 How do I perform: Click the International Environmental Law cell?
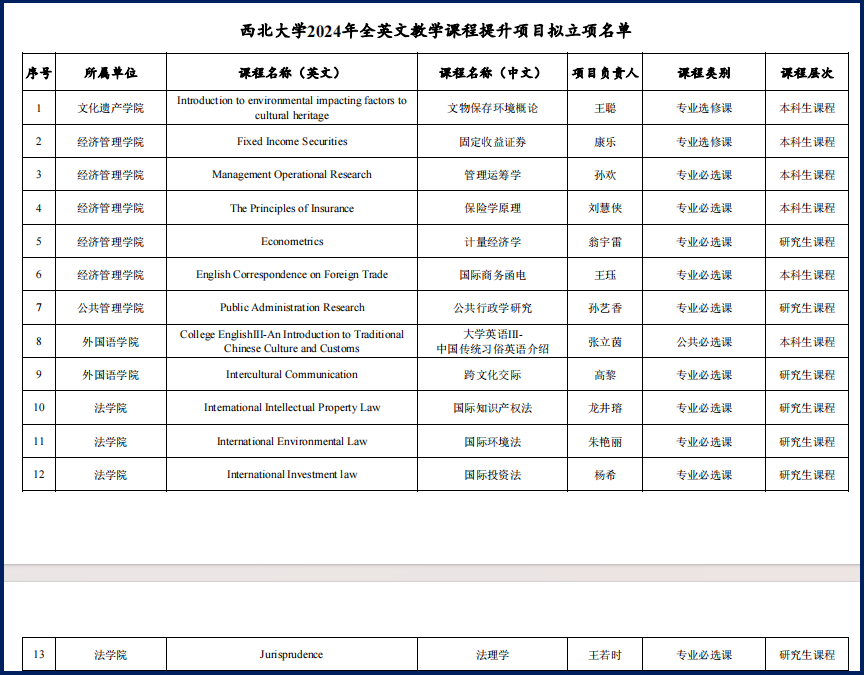pyautogui.click(x=291, y=442)
